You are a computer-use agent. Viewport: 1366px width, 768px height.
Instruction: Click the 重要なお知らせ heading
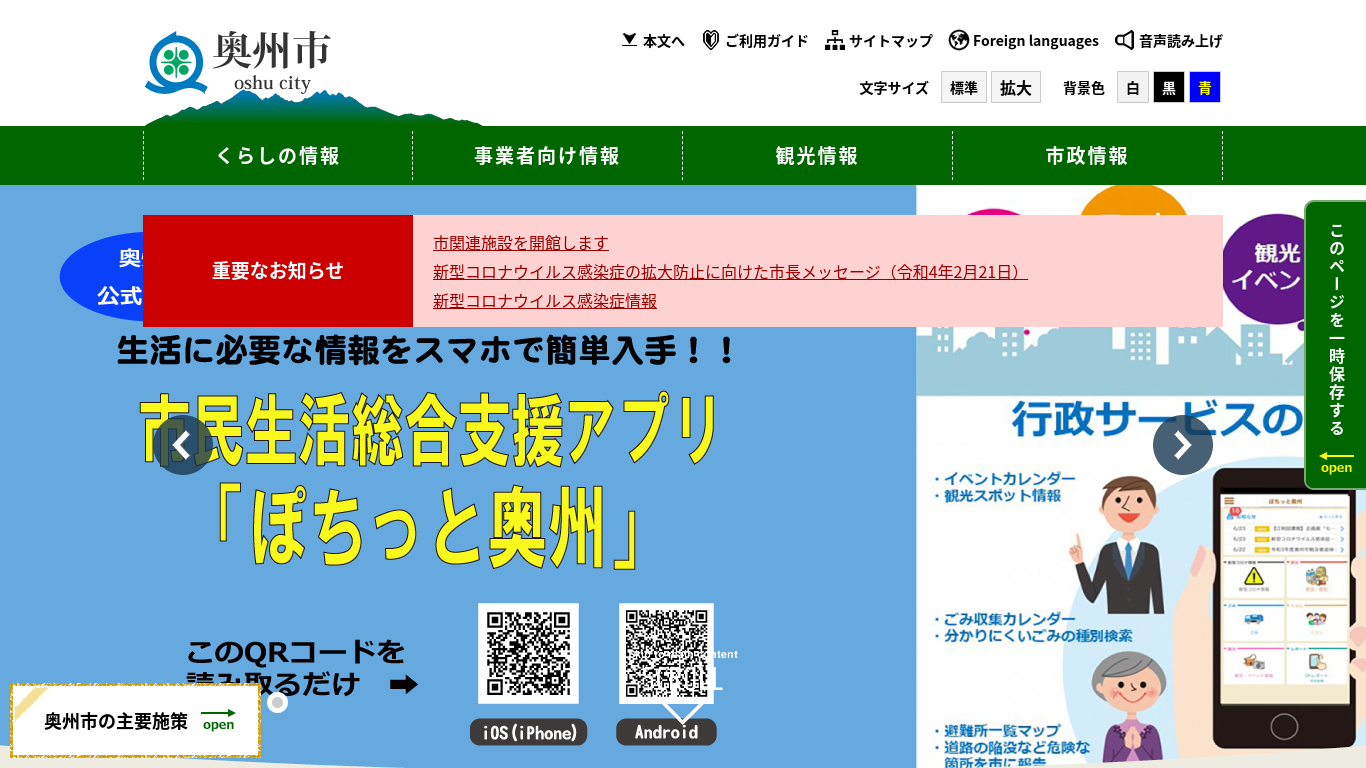(x=278, y=271)
